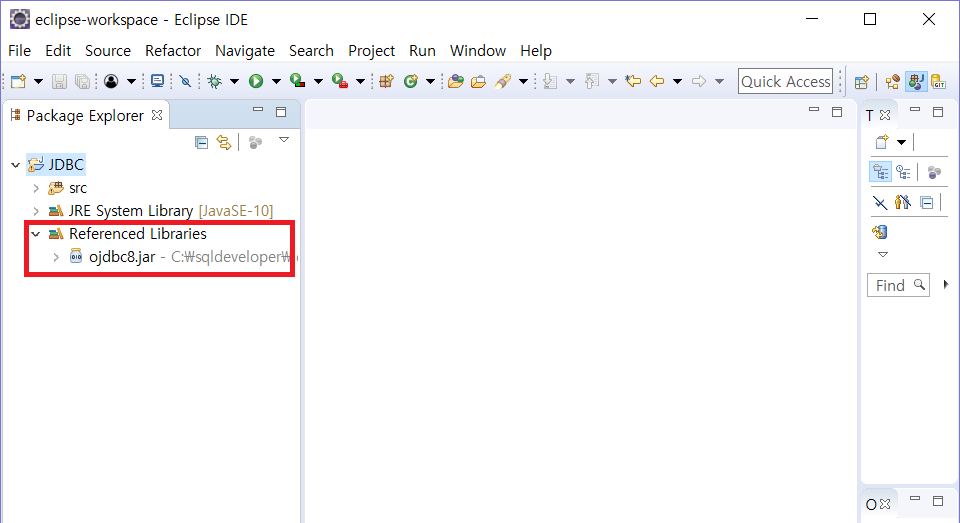This screenshot has width=960, height=523.
Task: Click the New wizard toolbar icon
Action: (18, 81)
